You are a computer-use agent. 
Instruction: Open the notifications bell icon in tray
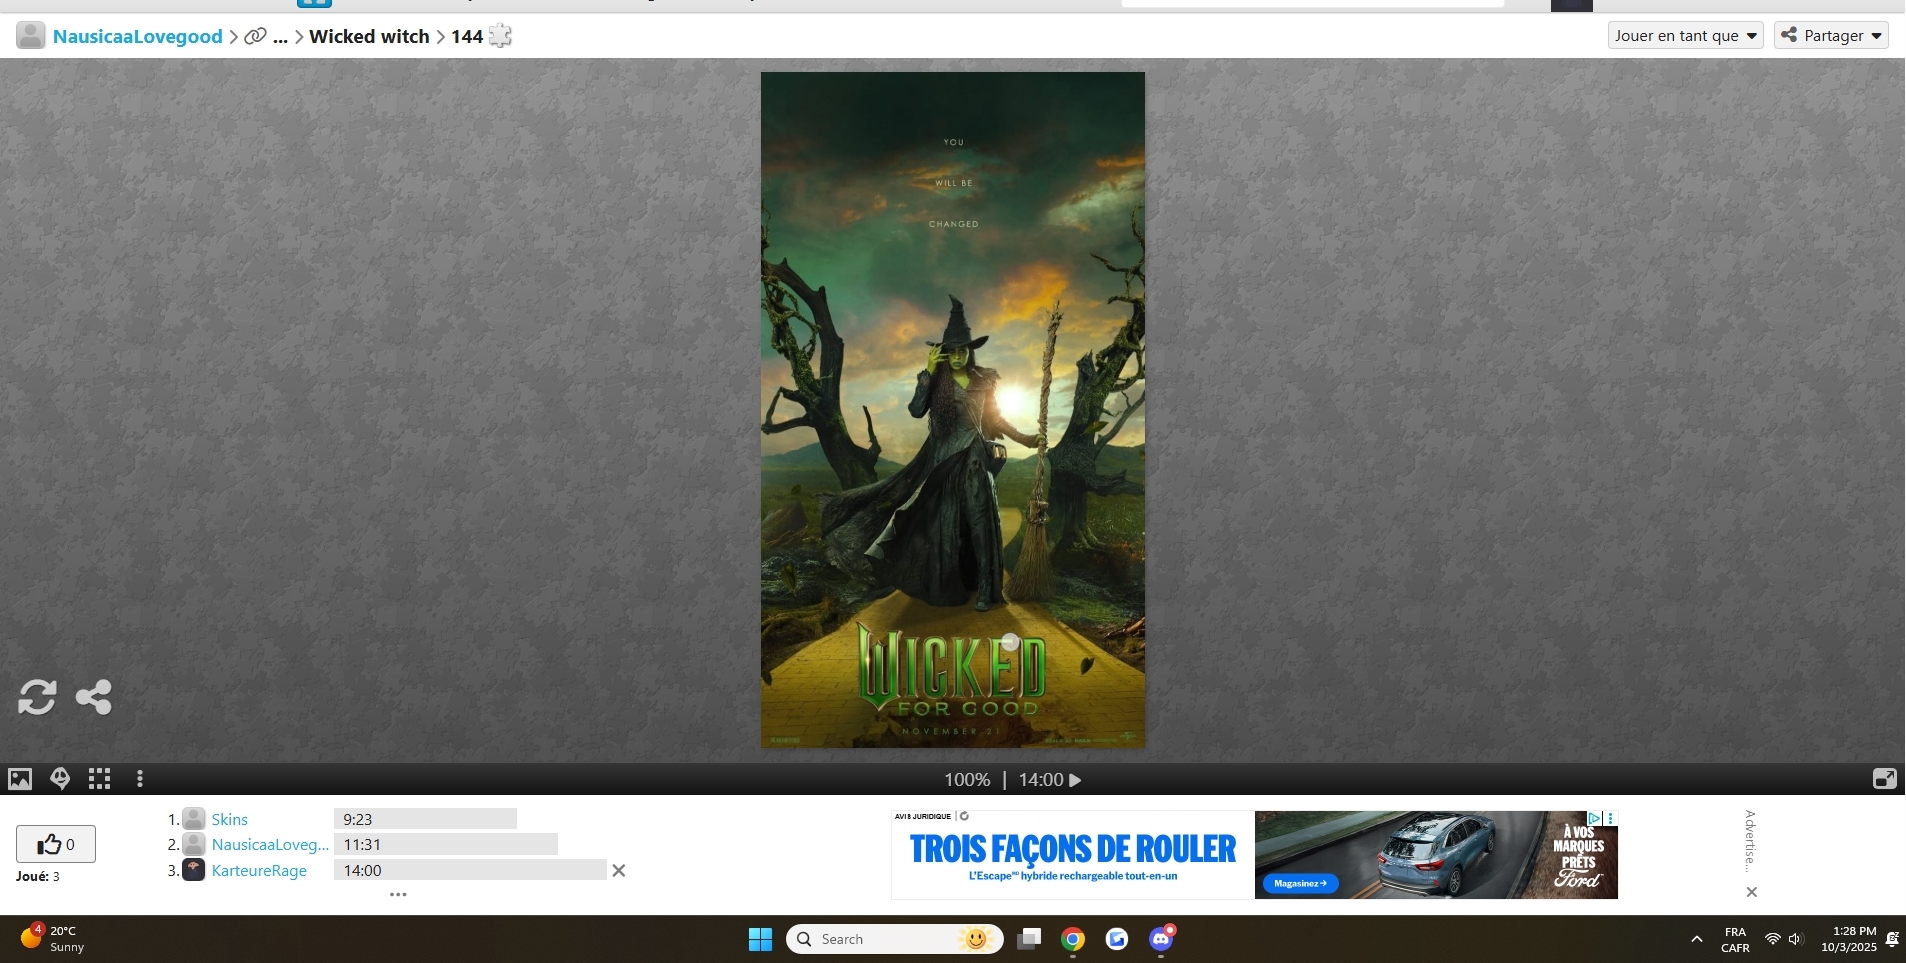1892,939
